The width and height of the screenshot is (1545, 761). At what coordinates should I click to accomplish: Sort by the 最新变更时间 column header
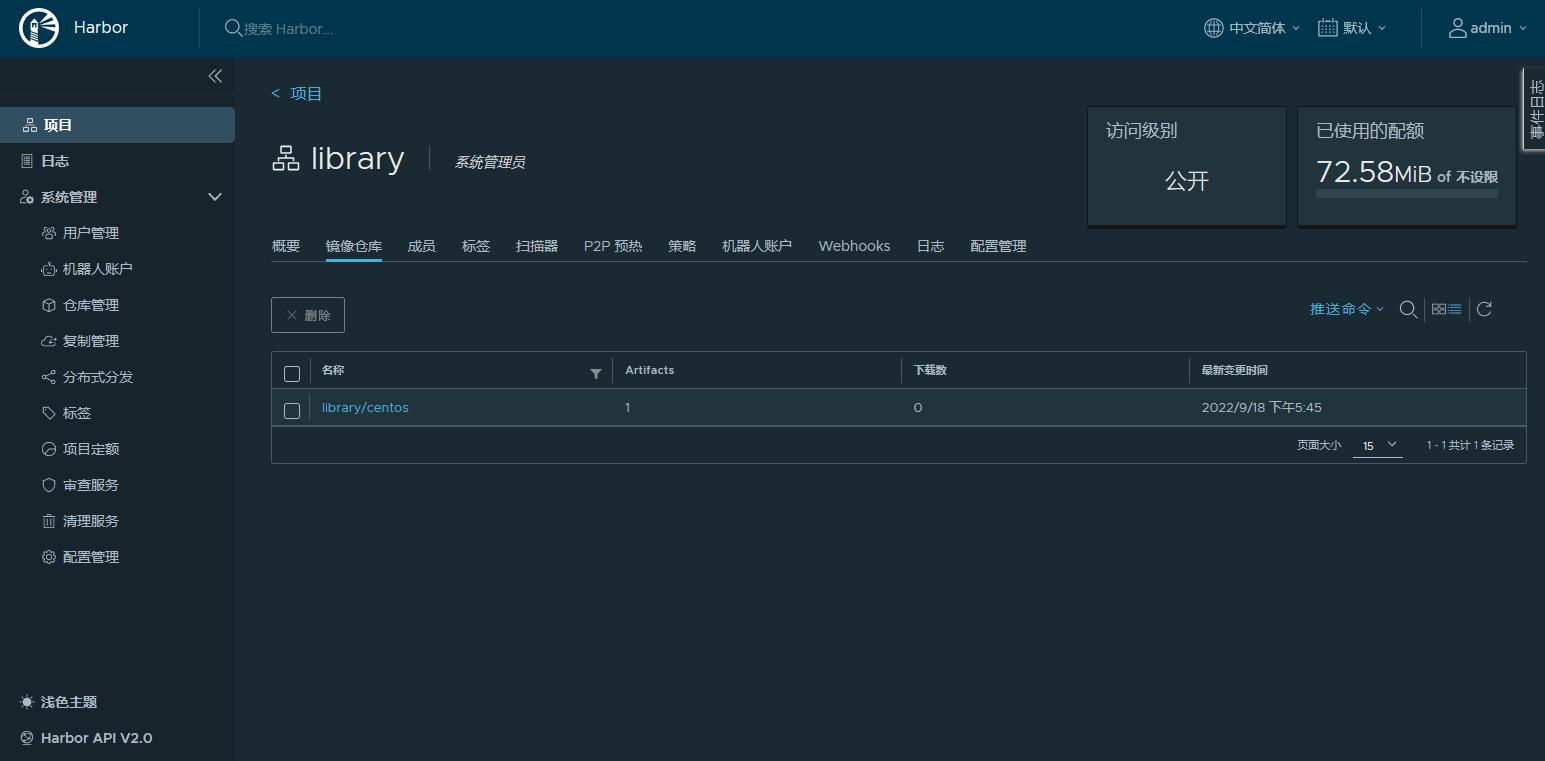point(1235,370)
